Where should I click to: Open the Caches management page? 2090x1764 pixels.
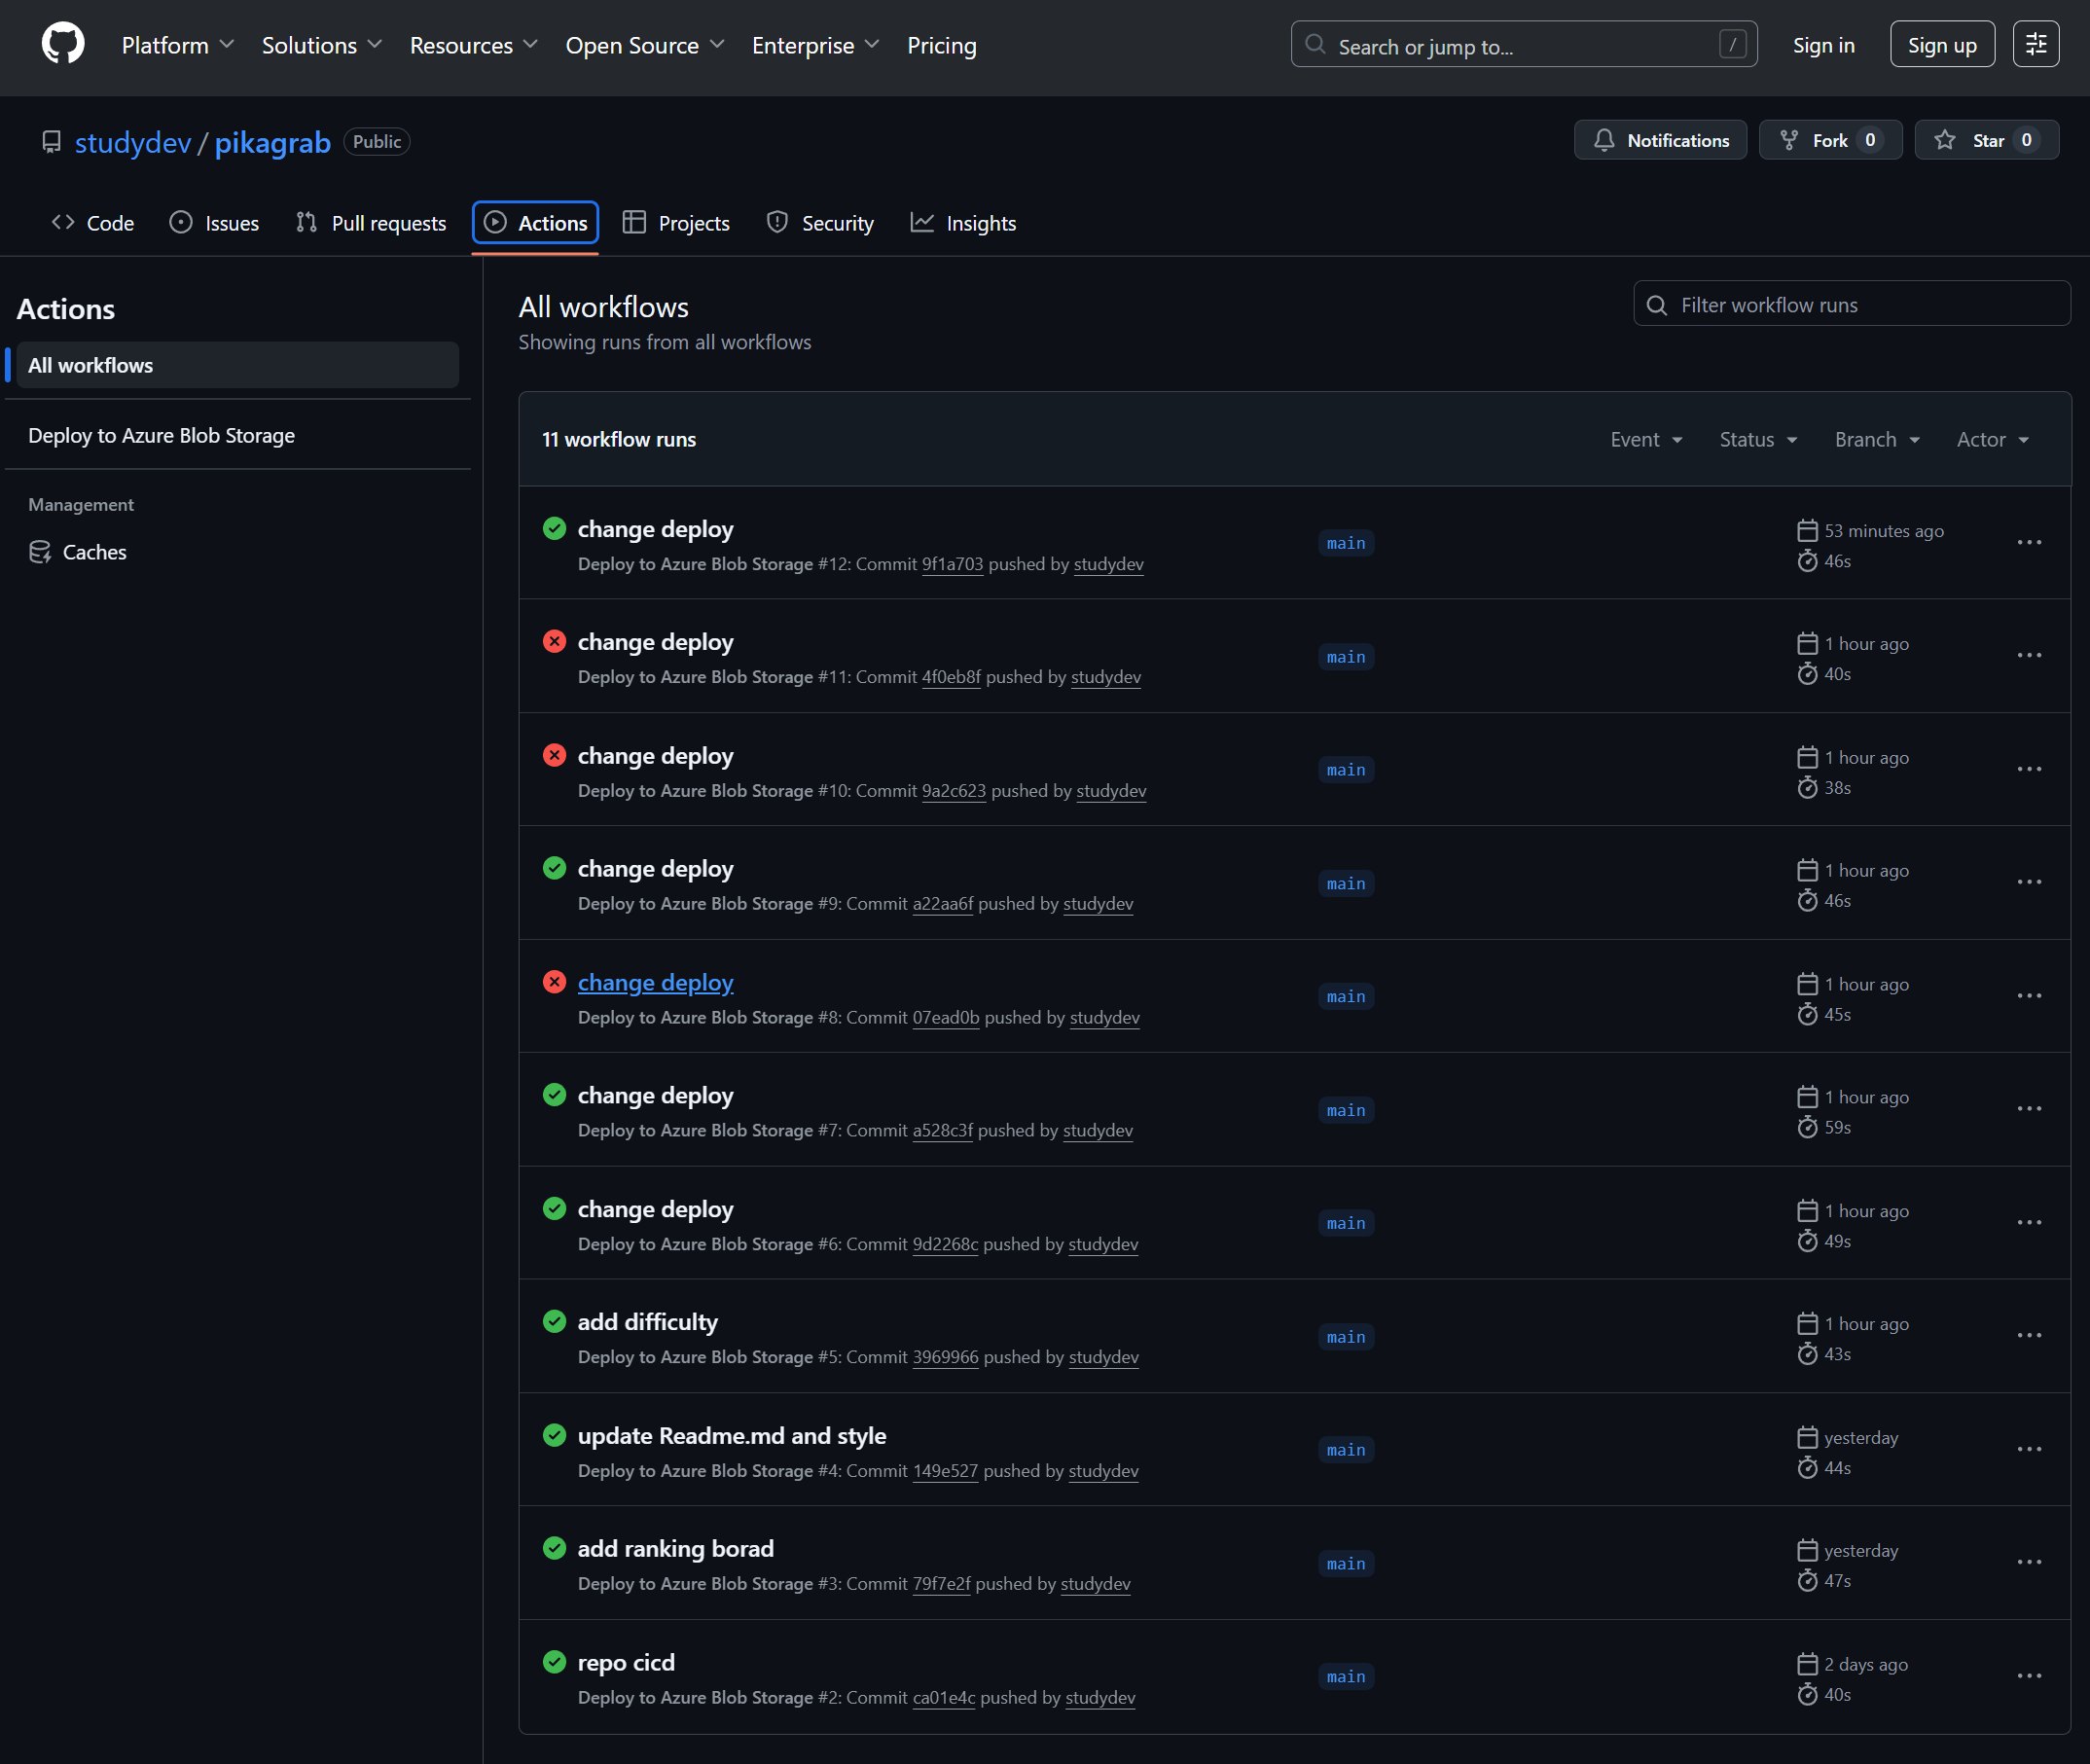(x=94, y=553)
